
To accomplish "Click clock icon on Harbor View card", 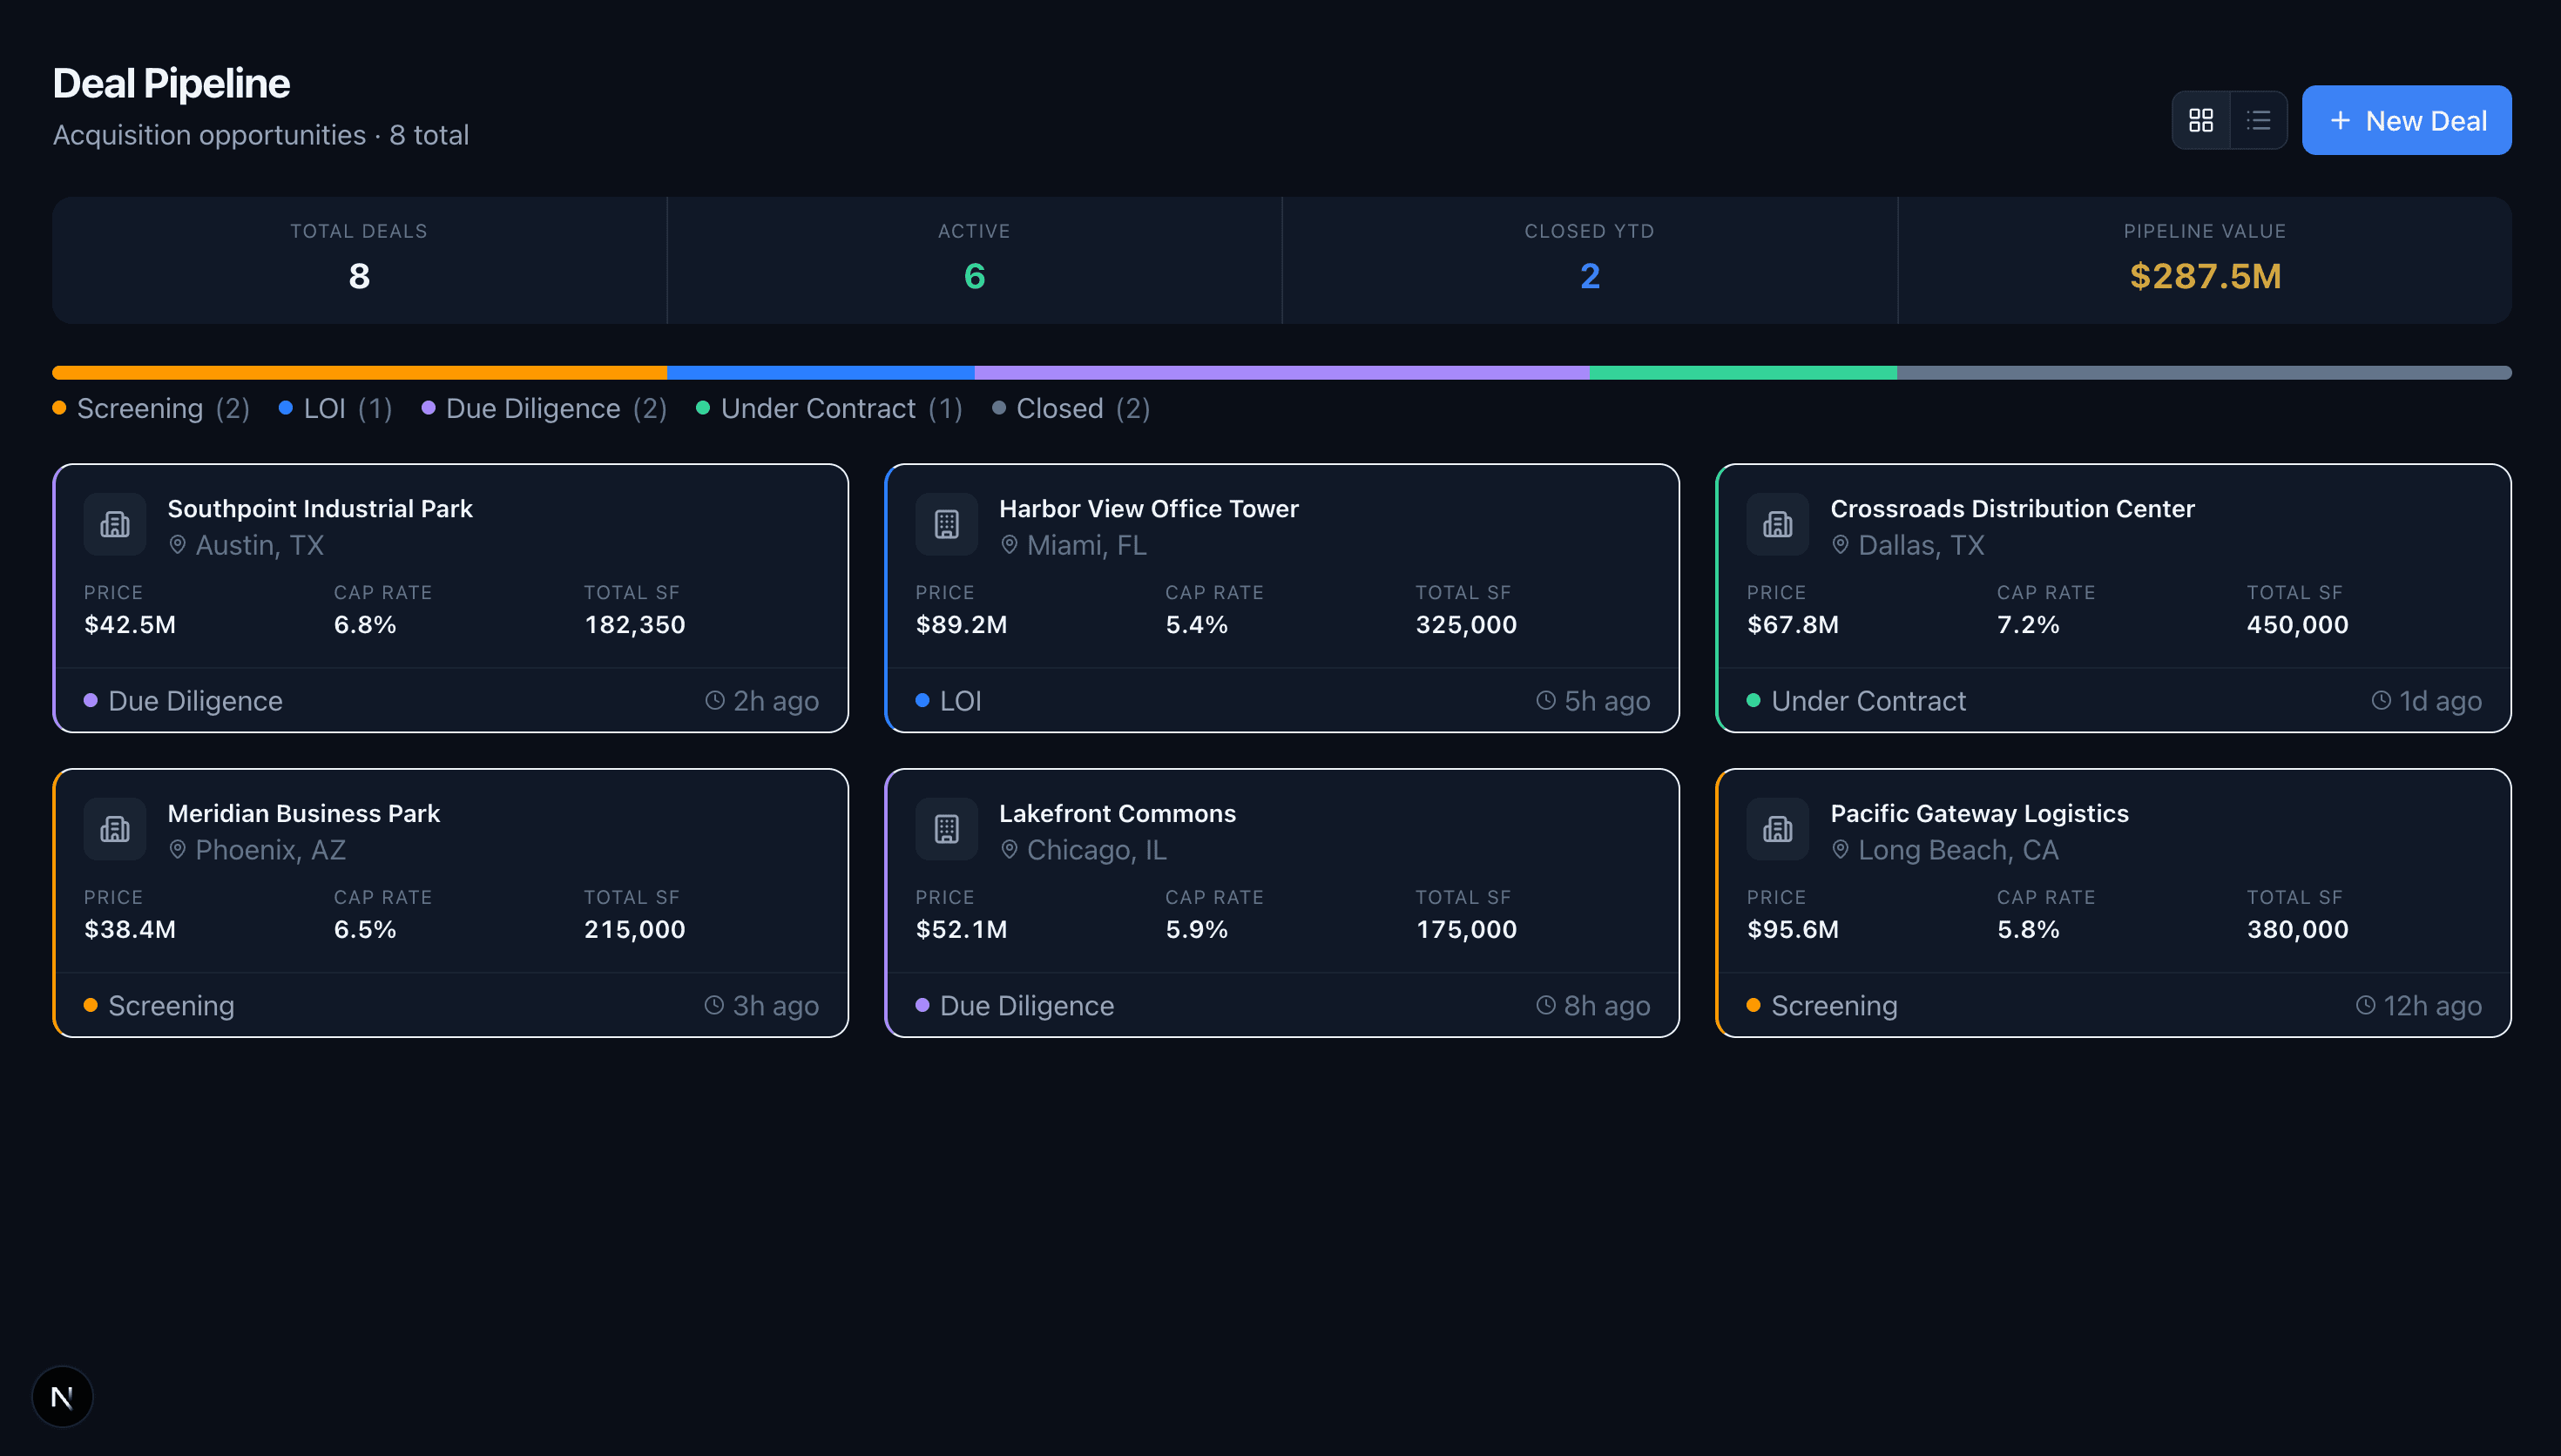I will pos(1545,700).
